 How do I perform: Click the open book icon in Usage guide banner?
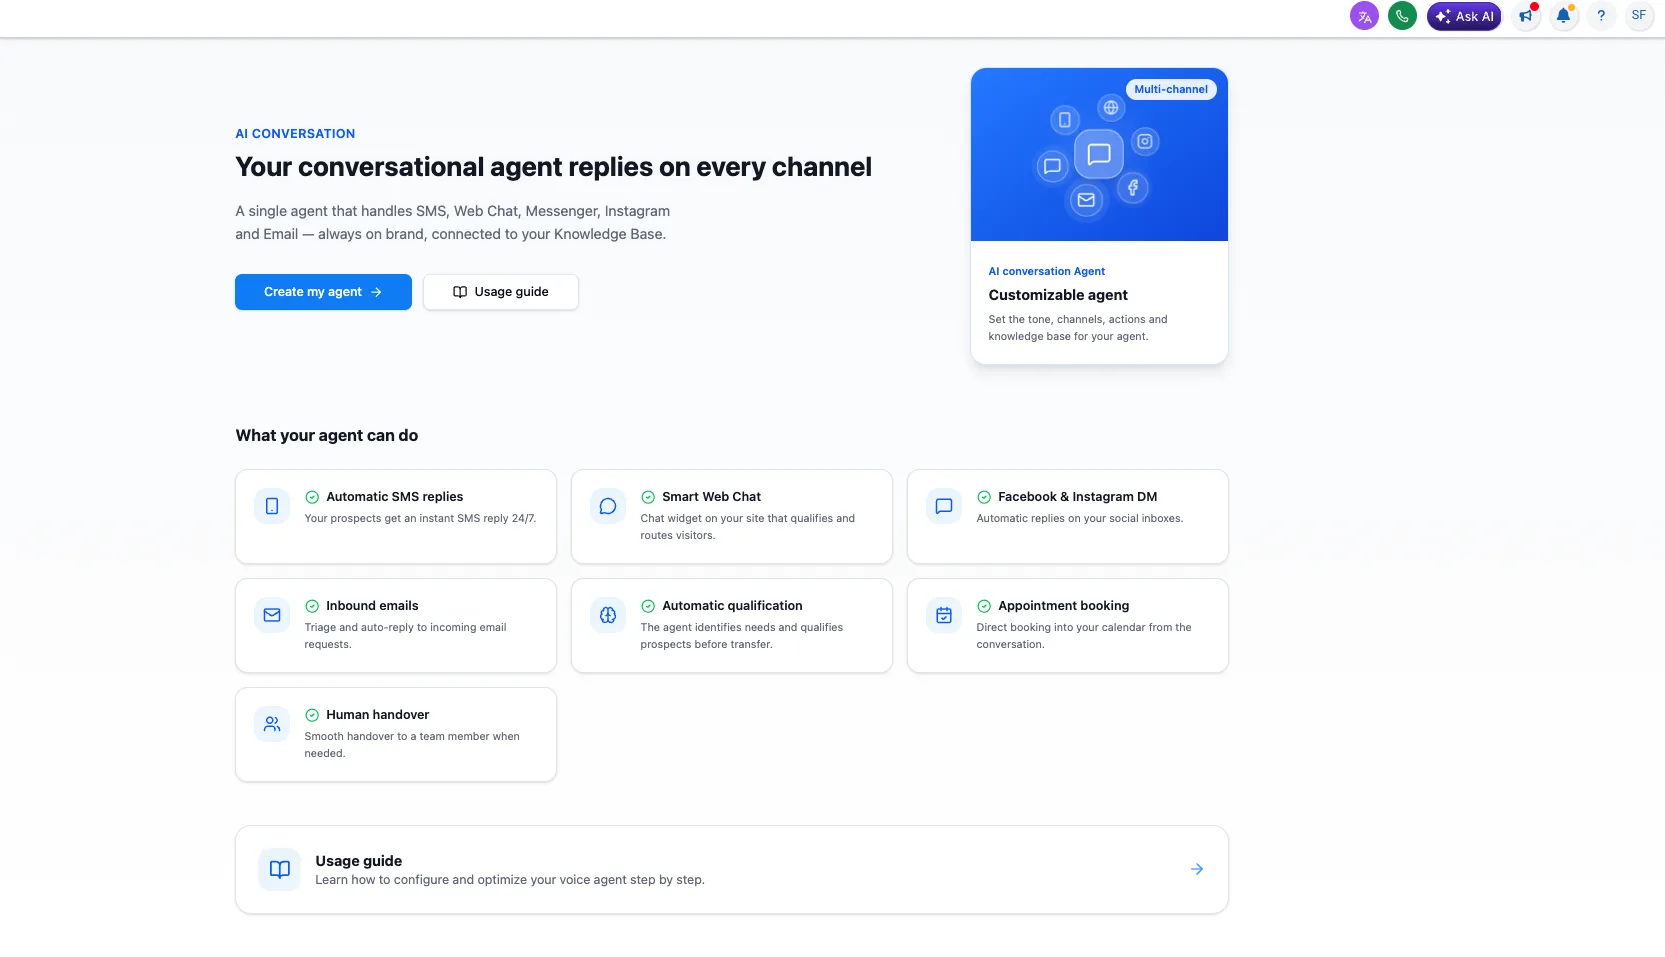point(280,869)
